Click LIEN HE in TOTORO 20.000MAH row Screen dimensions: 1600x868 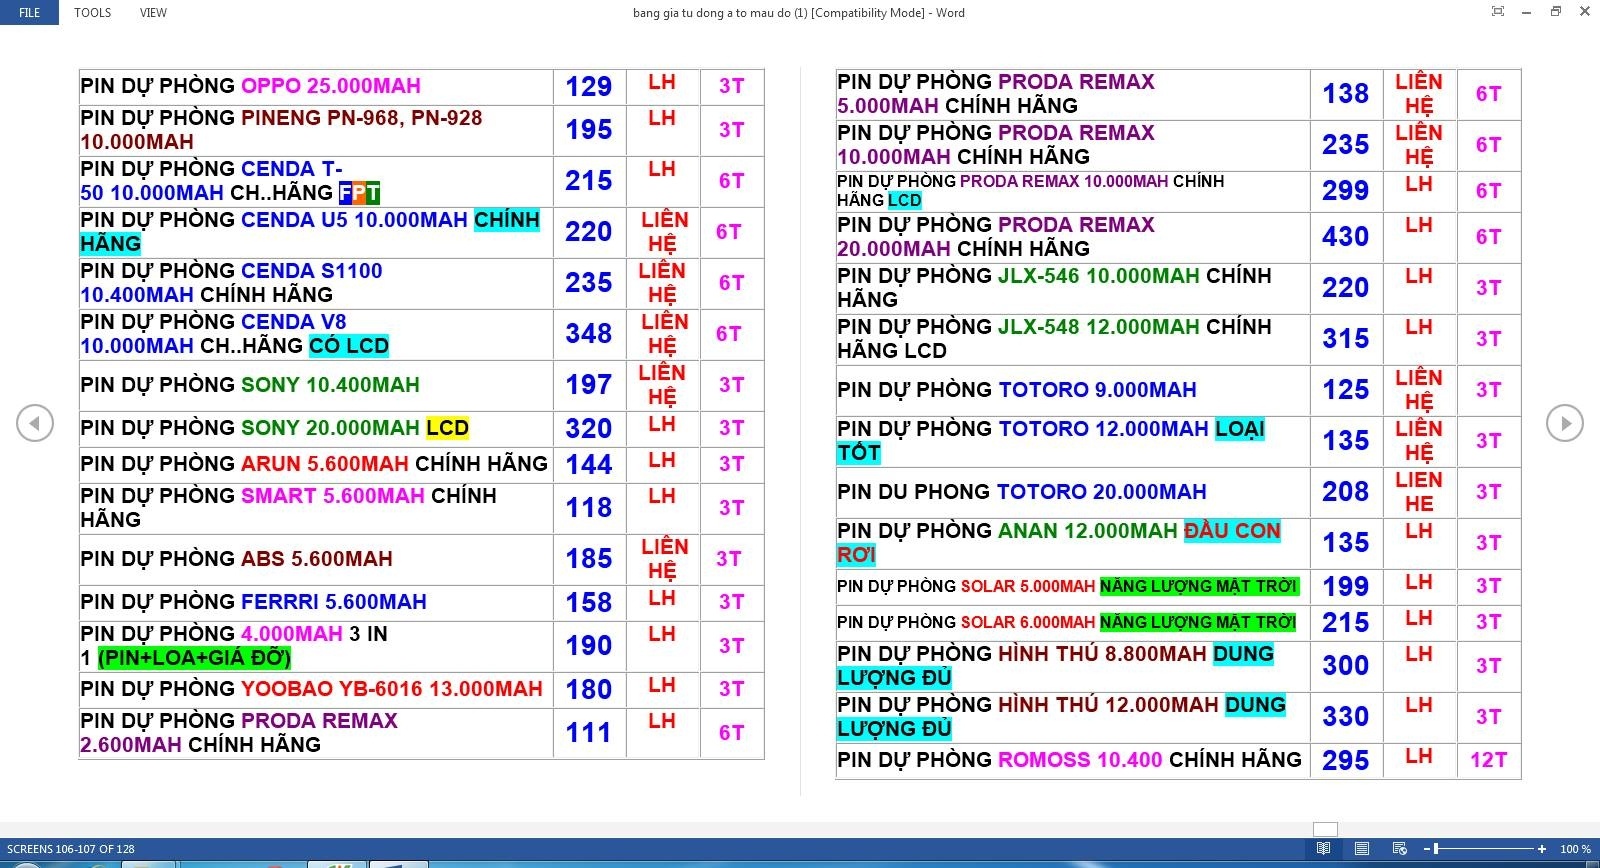pyautogui.click(x=1419, y=492)
